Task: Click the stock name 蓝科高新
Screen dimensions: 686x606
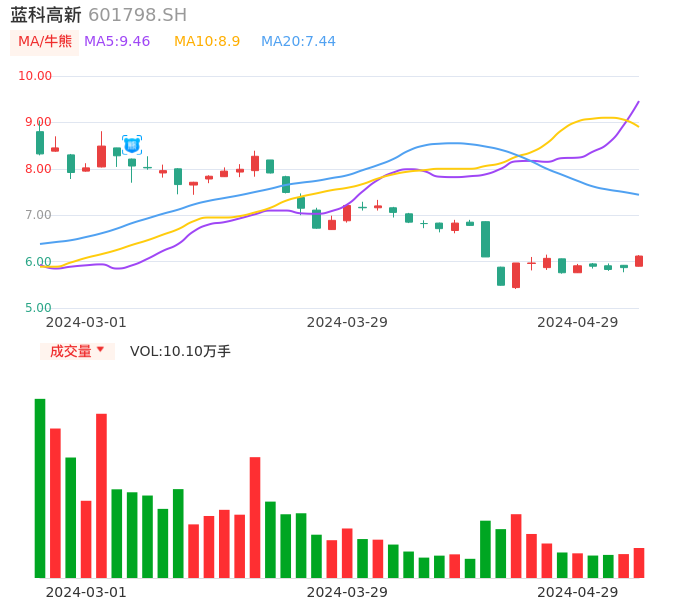Action: [46, 15]
